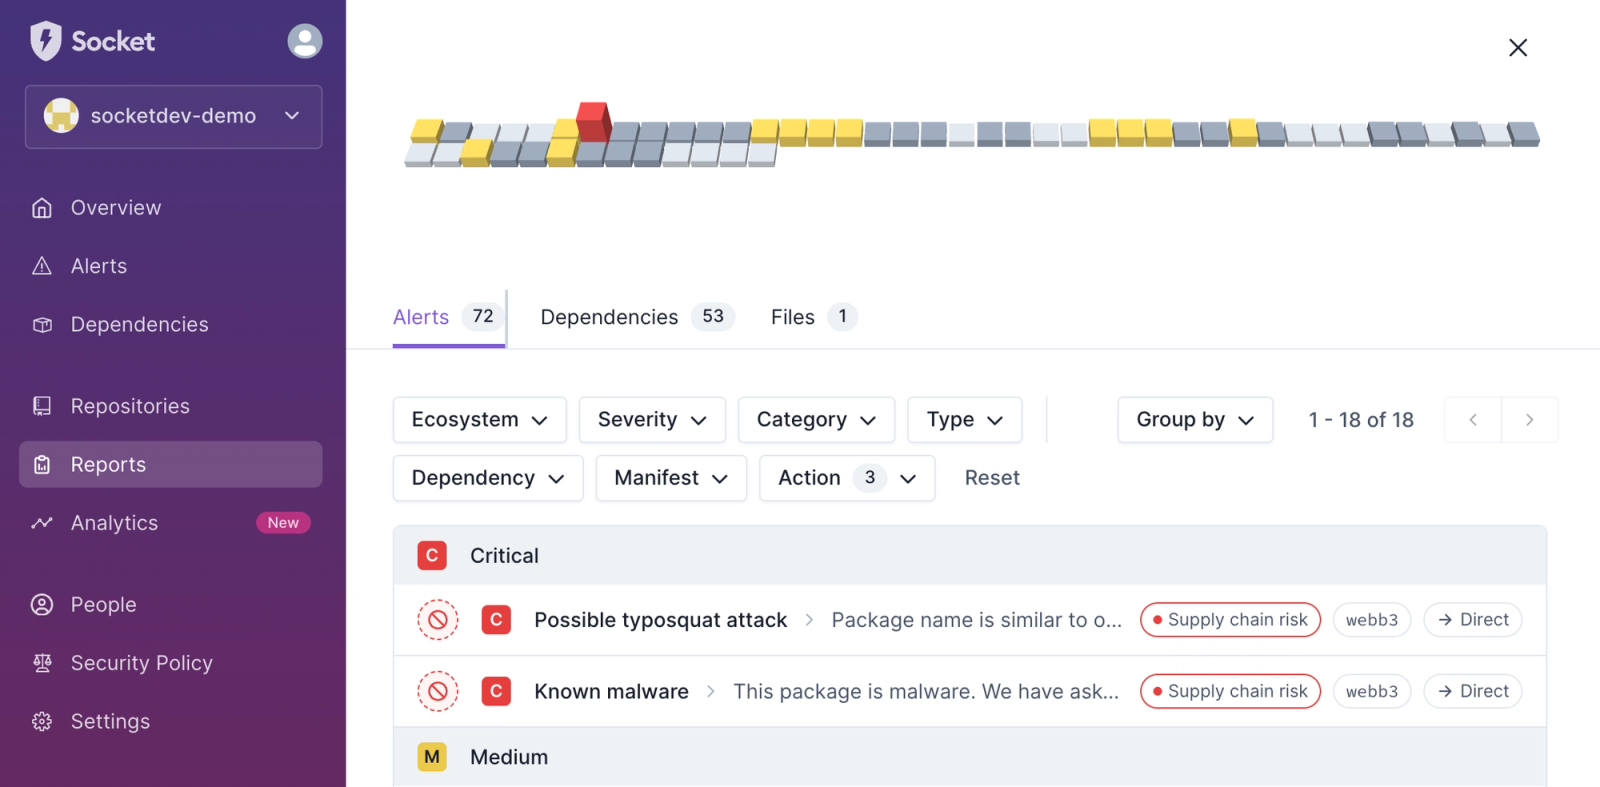
Task: Toggle block icon on Known malware alert
Action: pyautogui.click(x=437, y=691)
